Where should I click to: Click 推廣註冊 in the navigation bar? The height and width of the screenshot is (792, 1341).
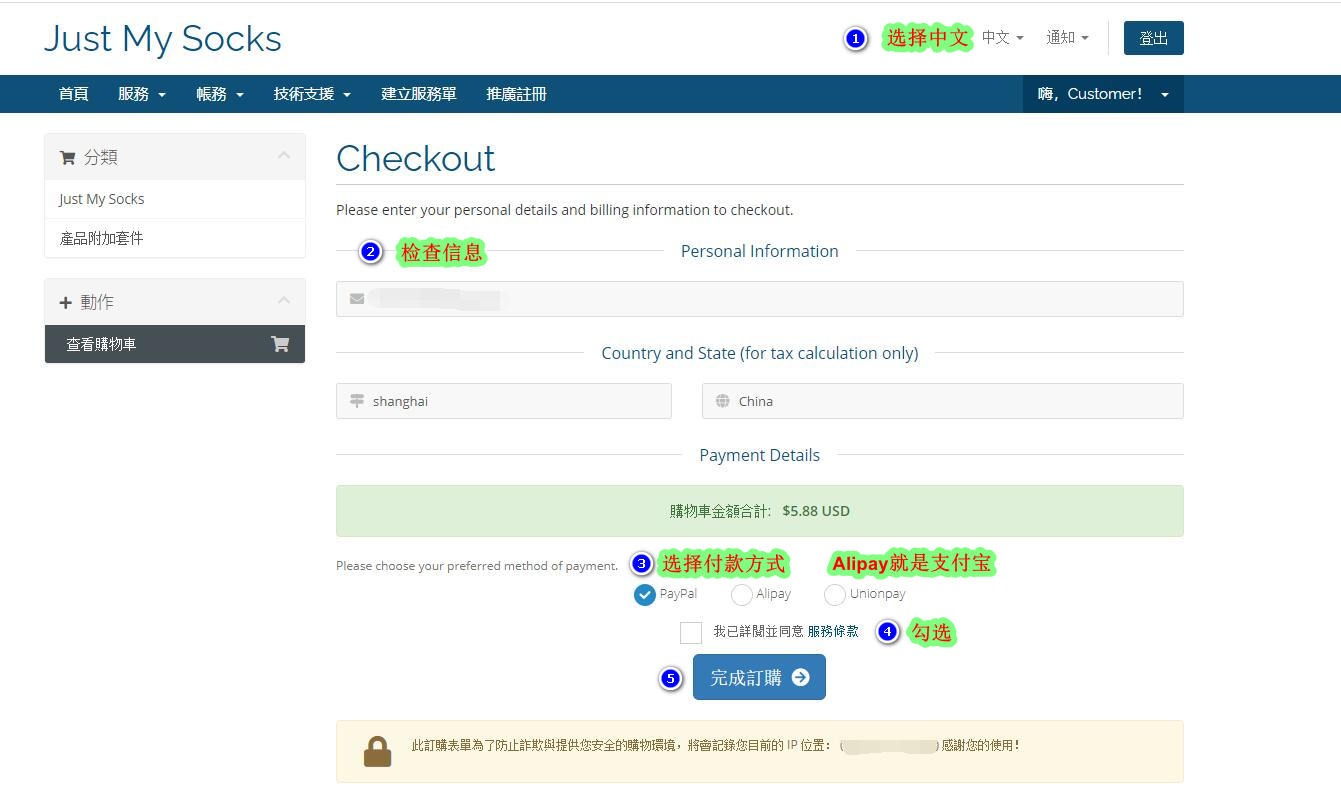[x=516, y=94]
